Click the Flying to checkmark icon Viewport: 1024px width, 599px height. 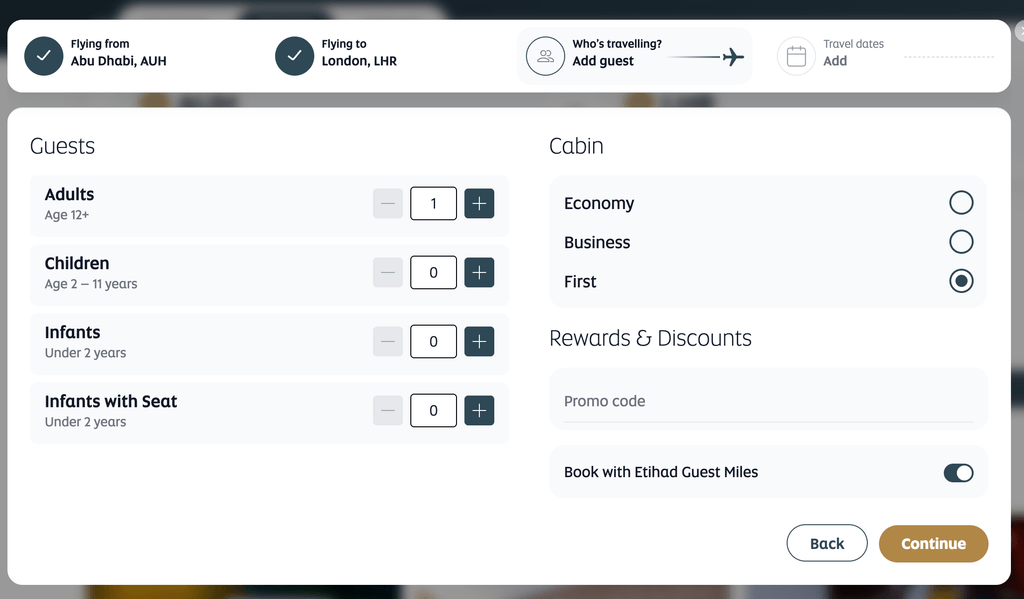click(295, 56)
